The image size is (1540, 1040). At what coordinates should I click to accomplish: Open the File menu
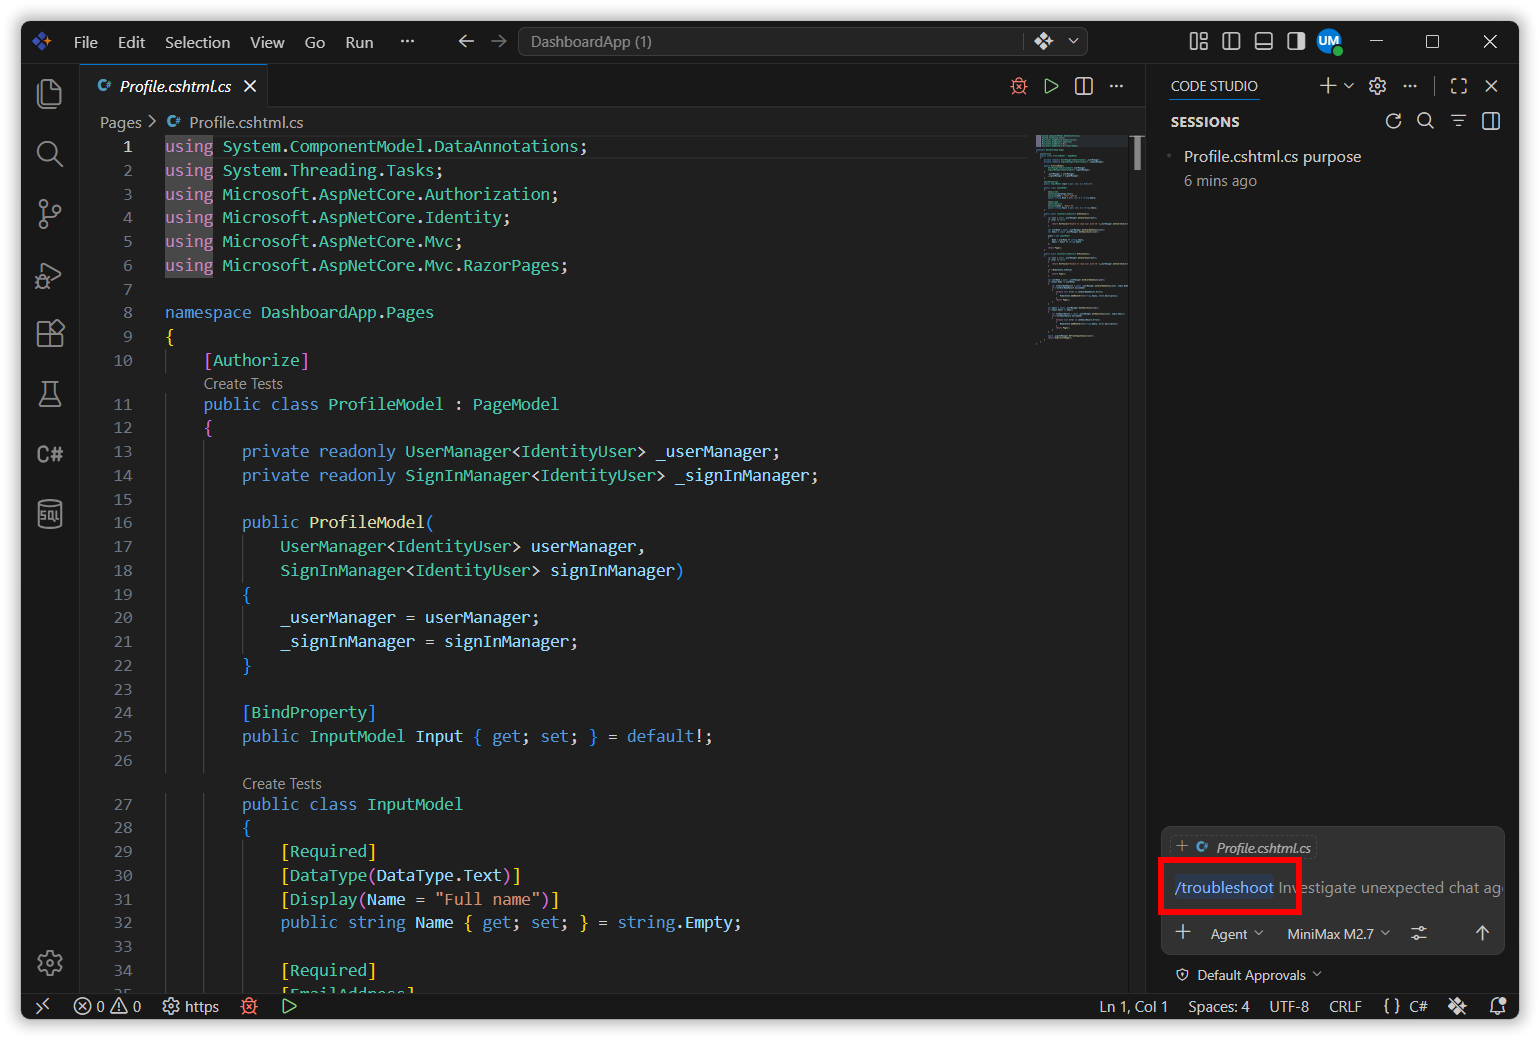pyautogui.click(x=86, y=42)
